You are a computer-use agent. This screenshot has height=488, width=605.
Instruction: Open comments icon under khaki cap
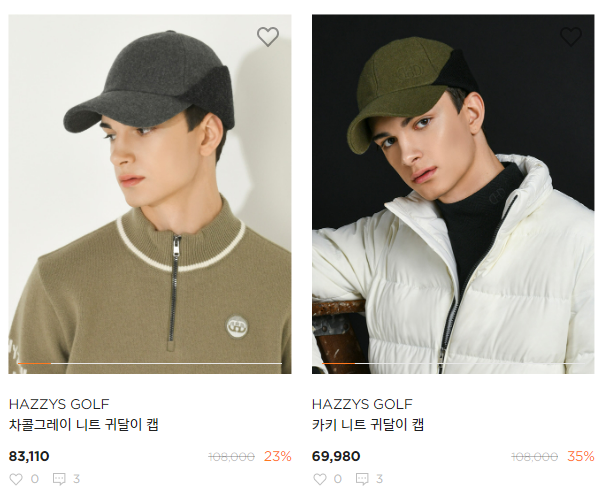pos(362,479)
